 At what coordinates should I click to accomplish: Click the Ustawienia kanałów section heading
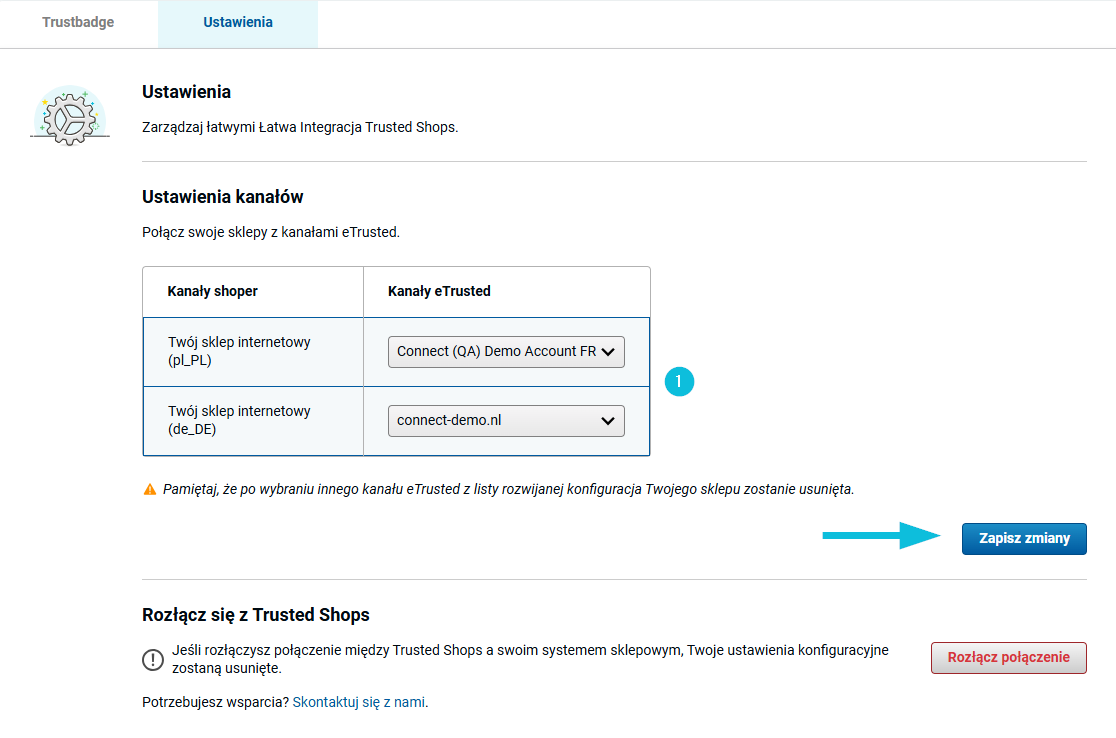point(223,197)
